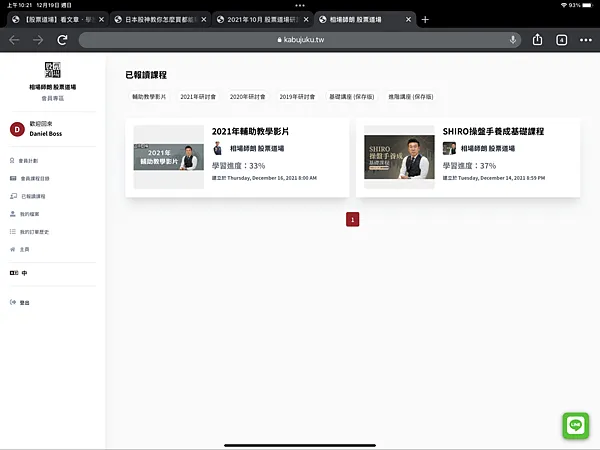Click the instructor avatar on the SHIRO card
The height and width of the screenshot is (450, 600).
point(449,148)
